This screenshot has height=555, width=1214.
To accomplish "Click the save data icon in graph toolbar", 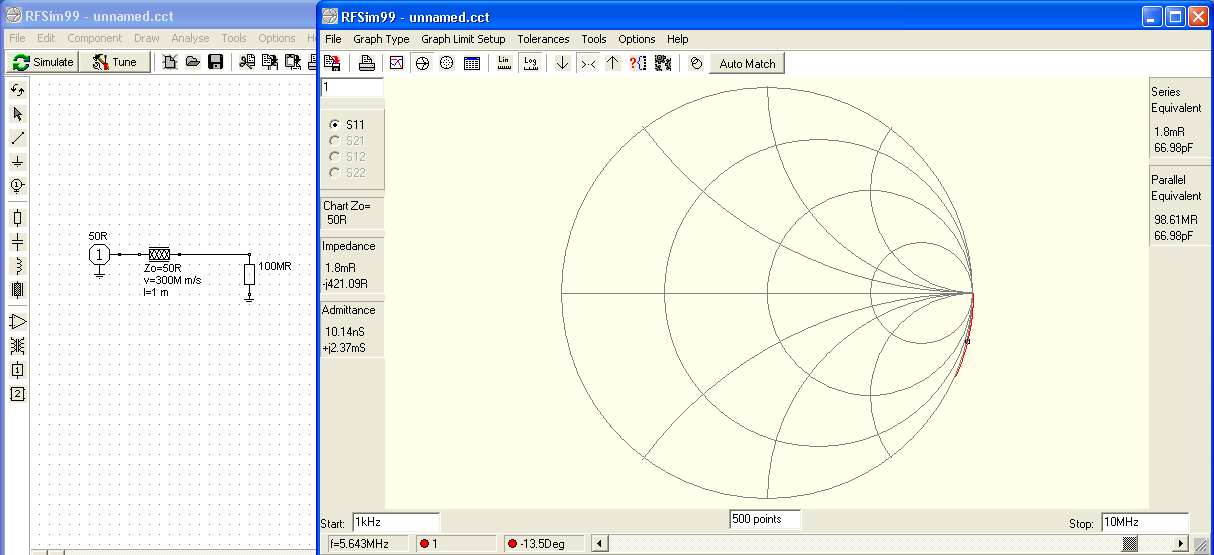I will [x=333, y=63].
